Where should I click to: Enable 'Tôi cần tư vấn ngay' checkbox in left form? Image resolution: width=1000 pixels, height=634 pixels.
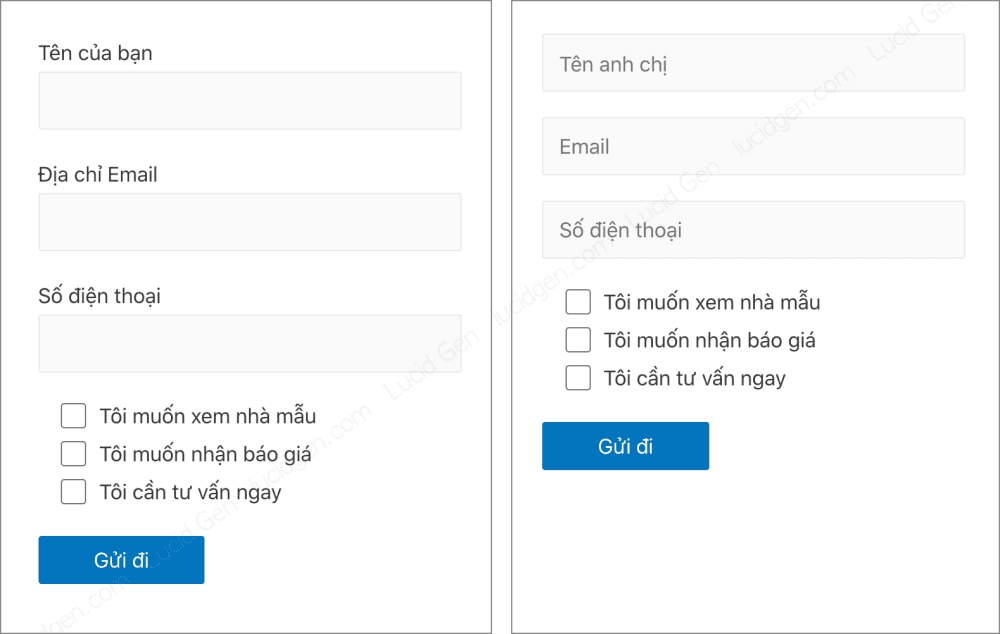tap(74, 492)
